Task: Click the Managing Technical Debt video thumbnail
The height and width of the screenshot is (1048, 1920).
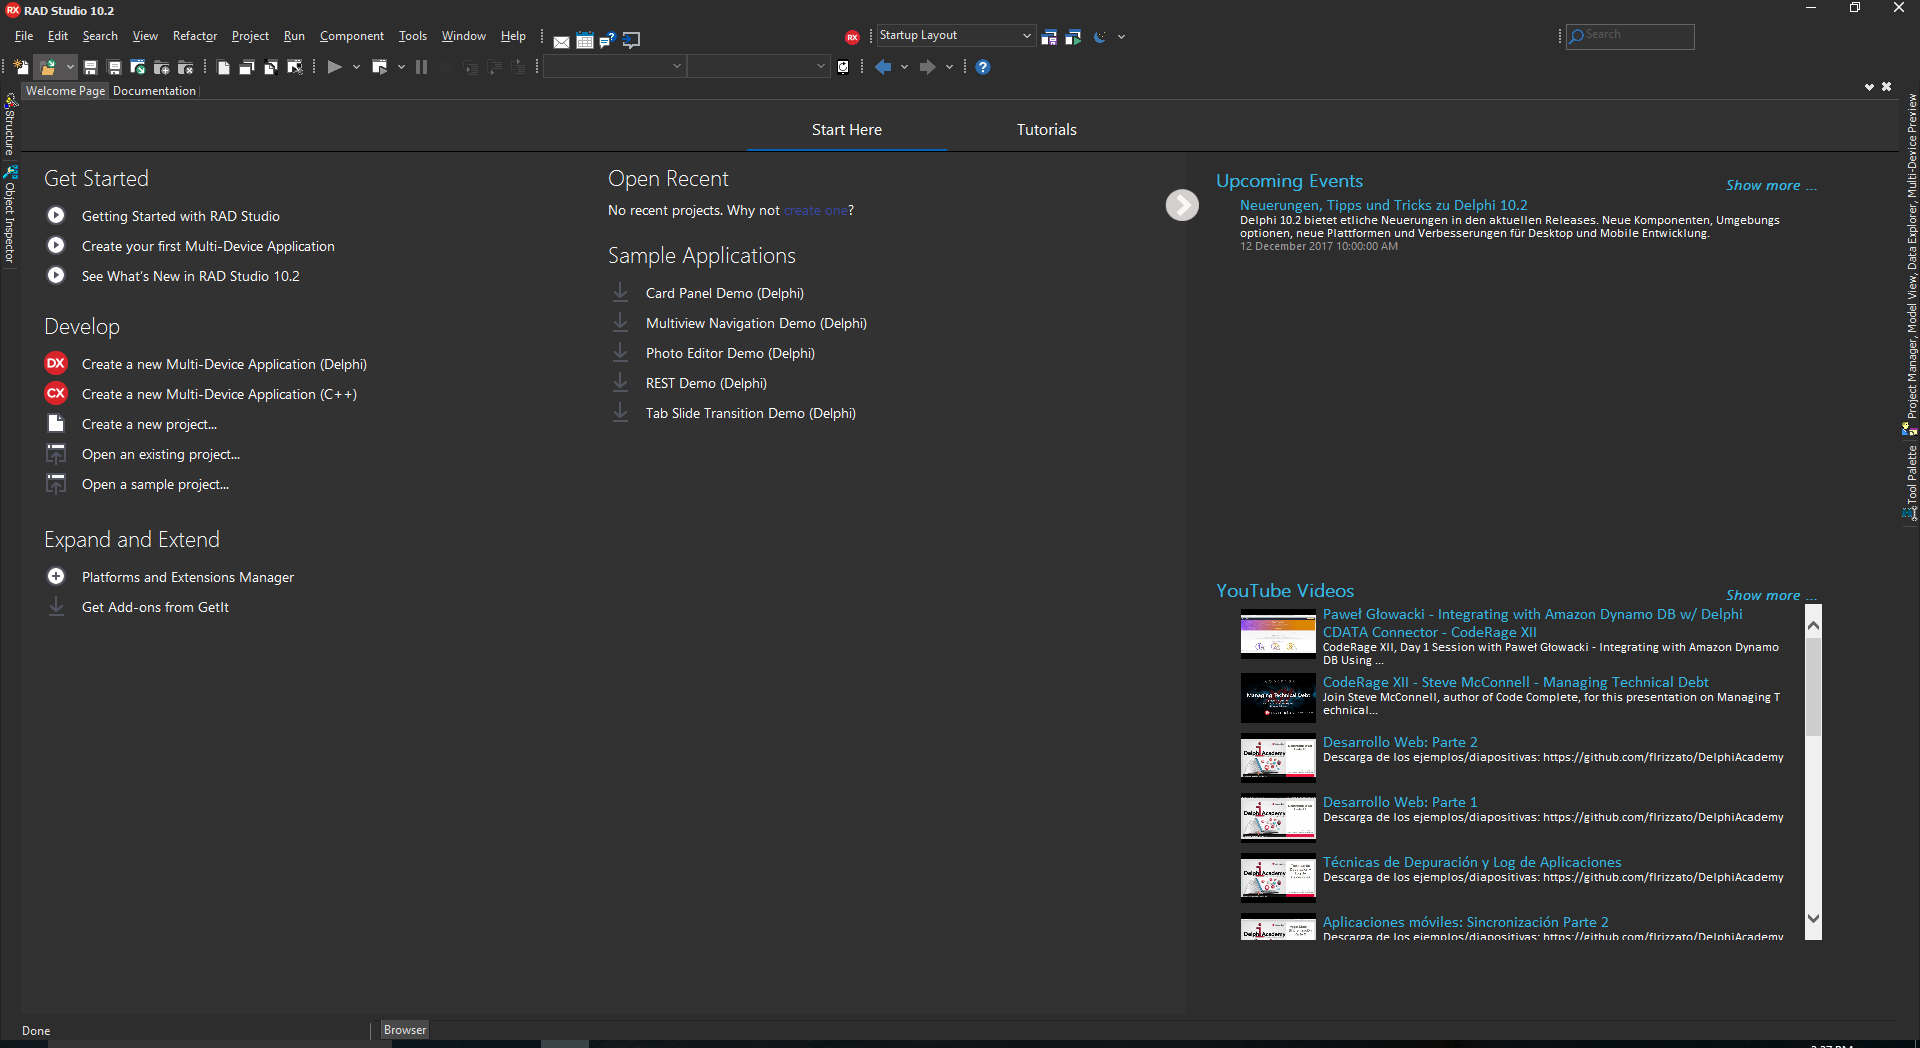Action: pos(1278,697)
